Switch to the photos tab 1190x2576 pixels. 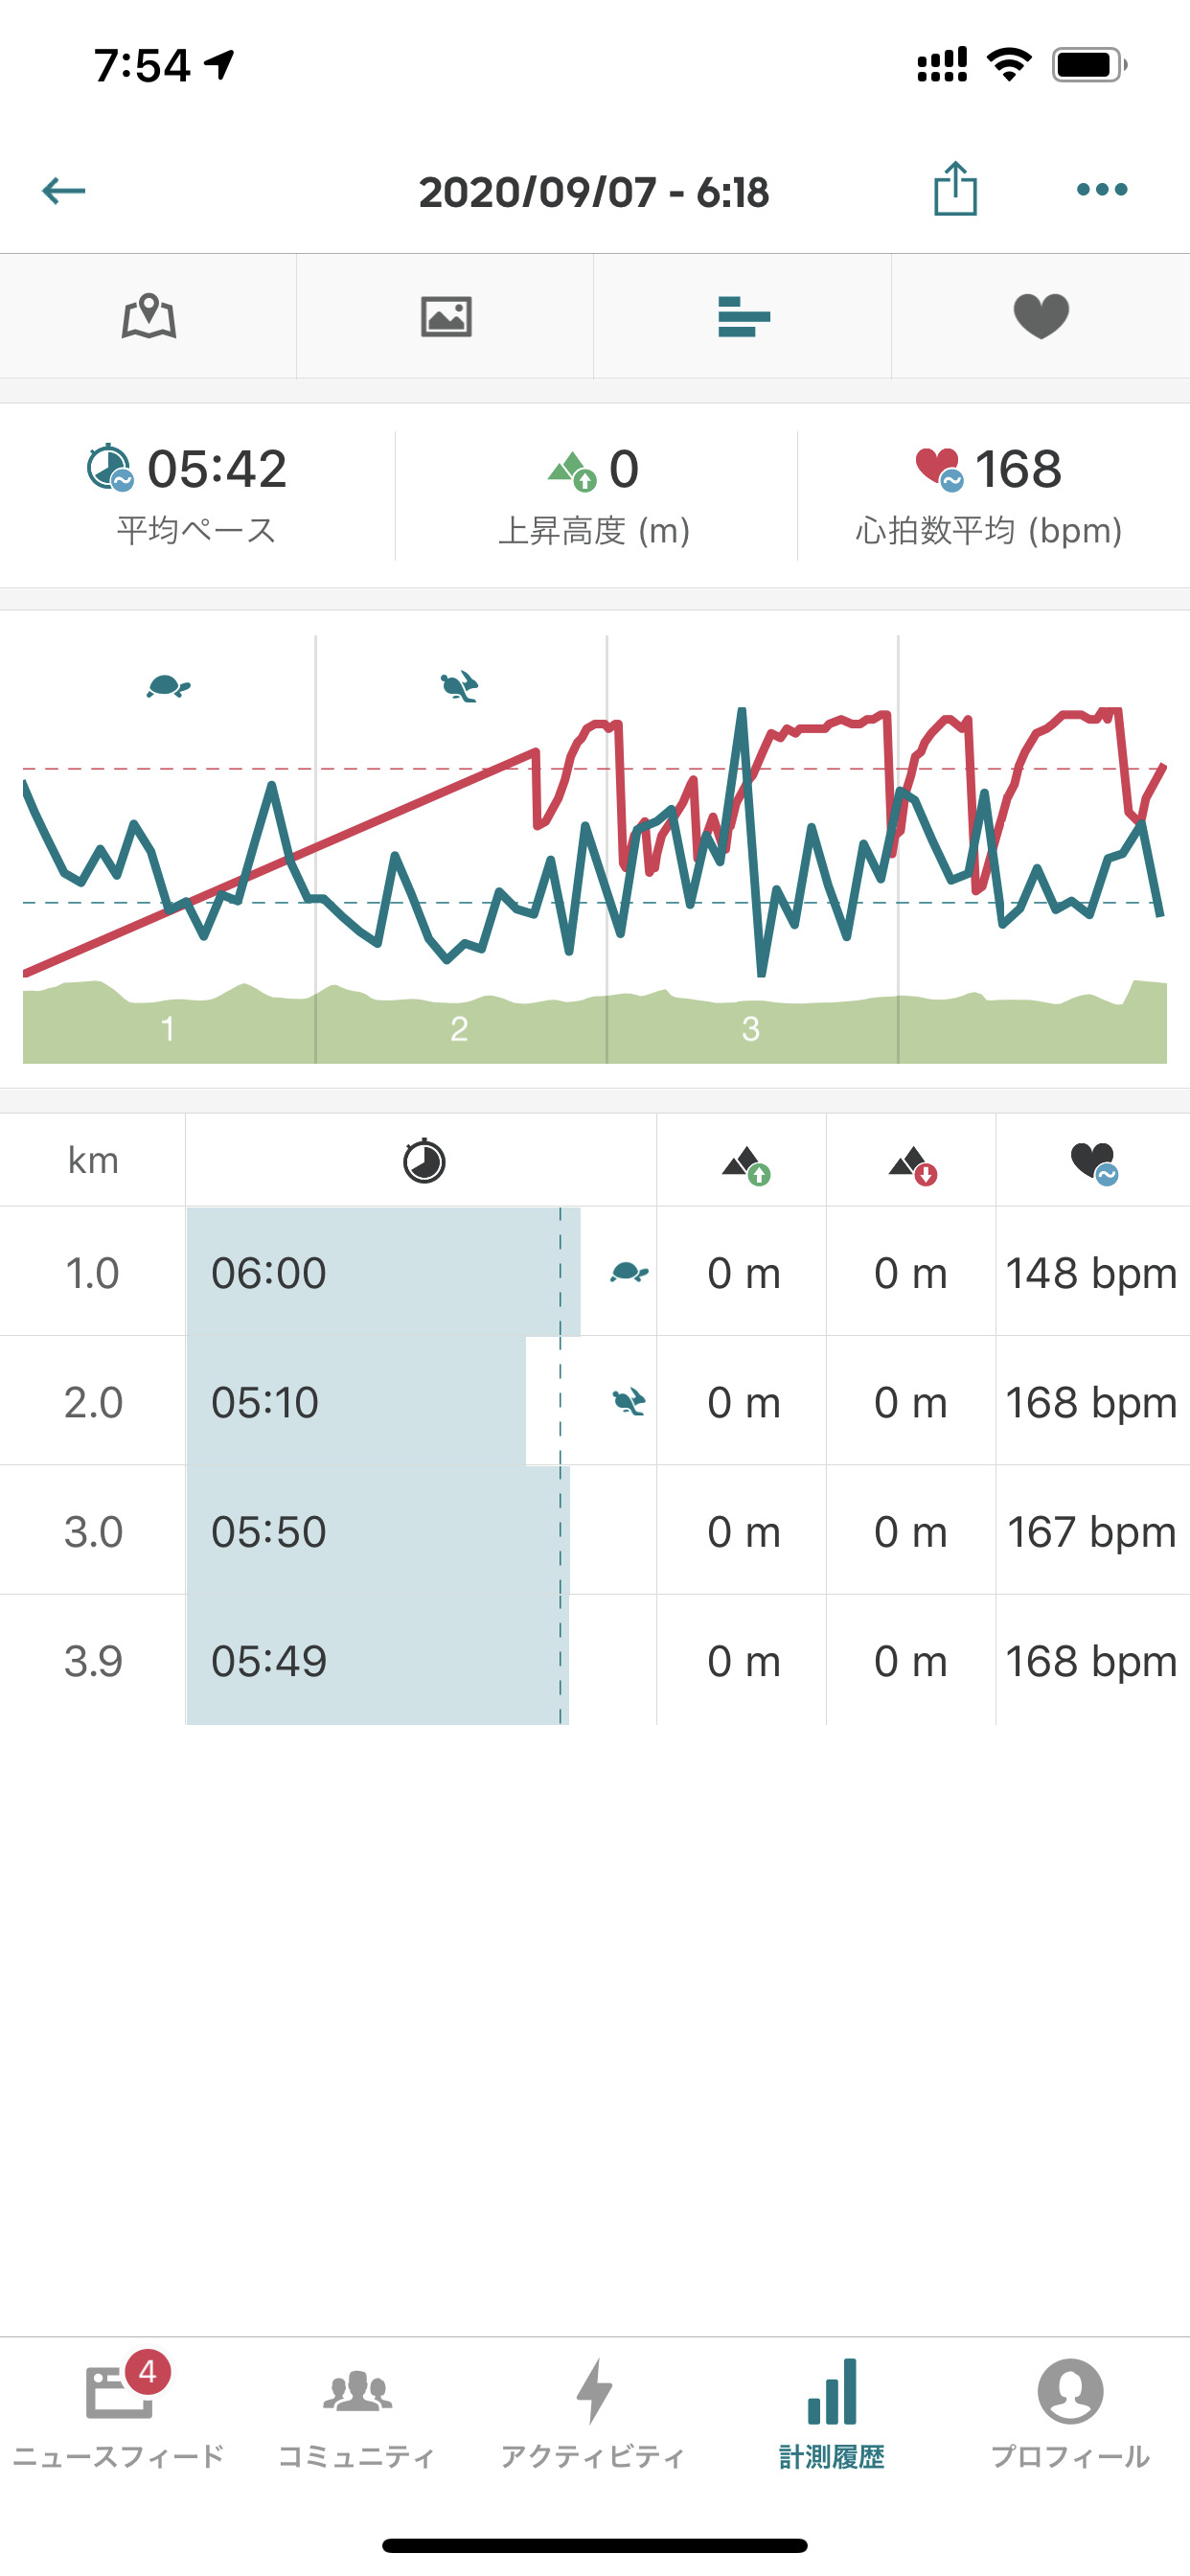[x=446, y=317]
